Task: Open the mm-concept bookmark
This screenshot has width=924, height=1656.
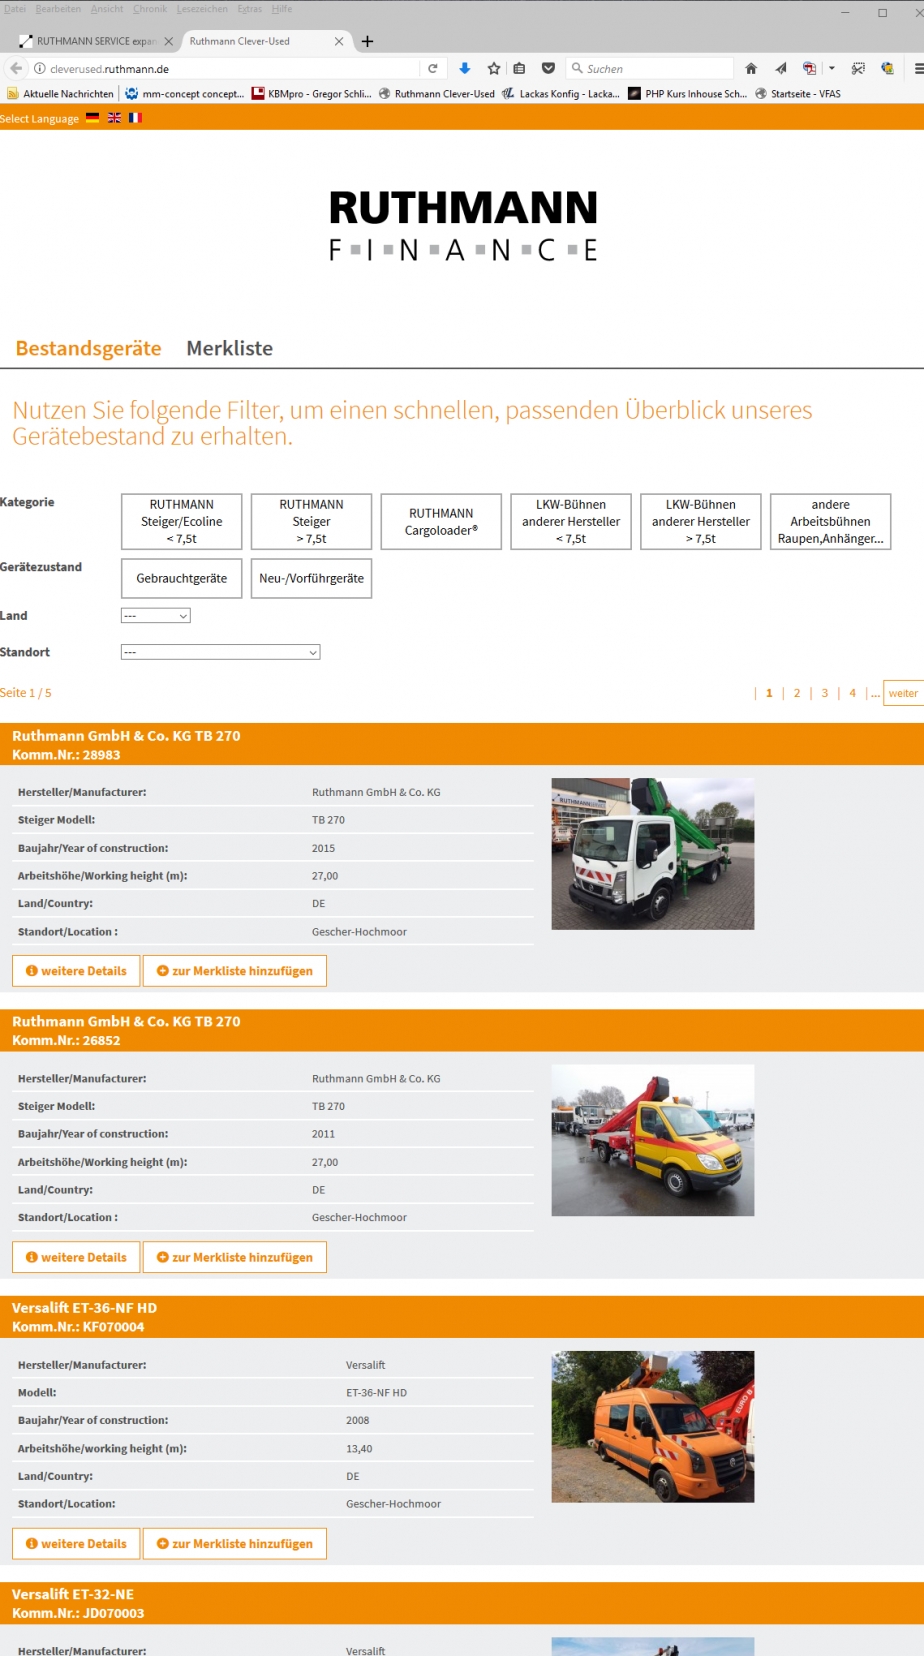Action: (184, 93)
